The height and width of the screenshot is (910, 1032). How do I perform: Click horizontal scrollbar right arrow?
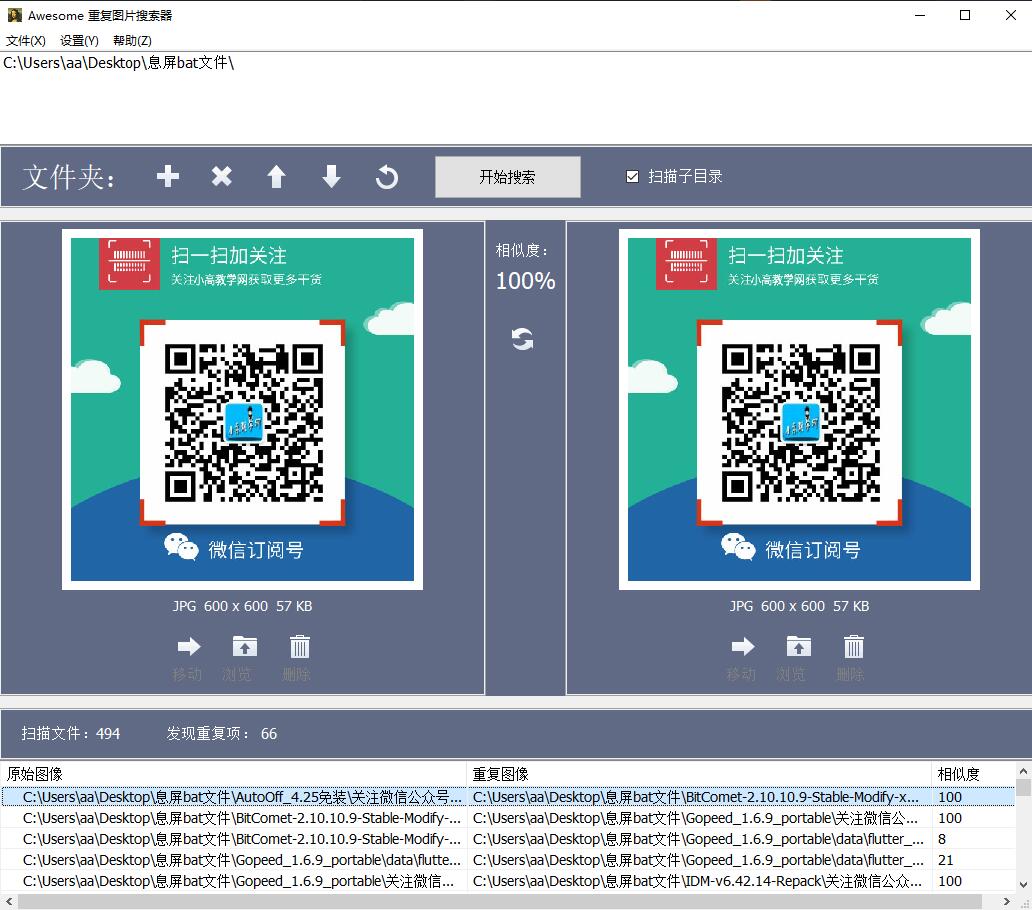(1007, 901)
